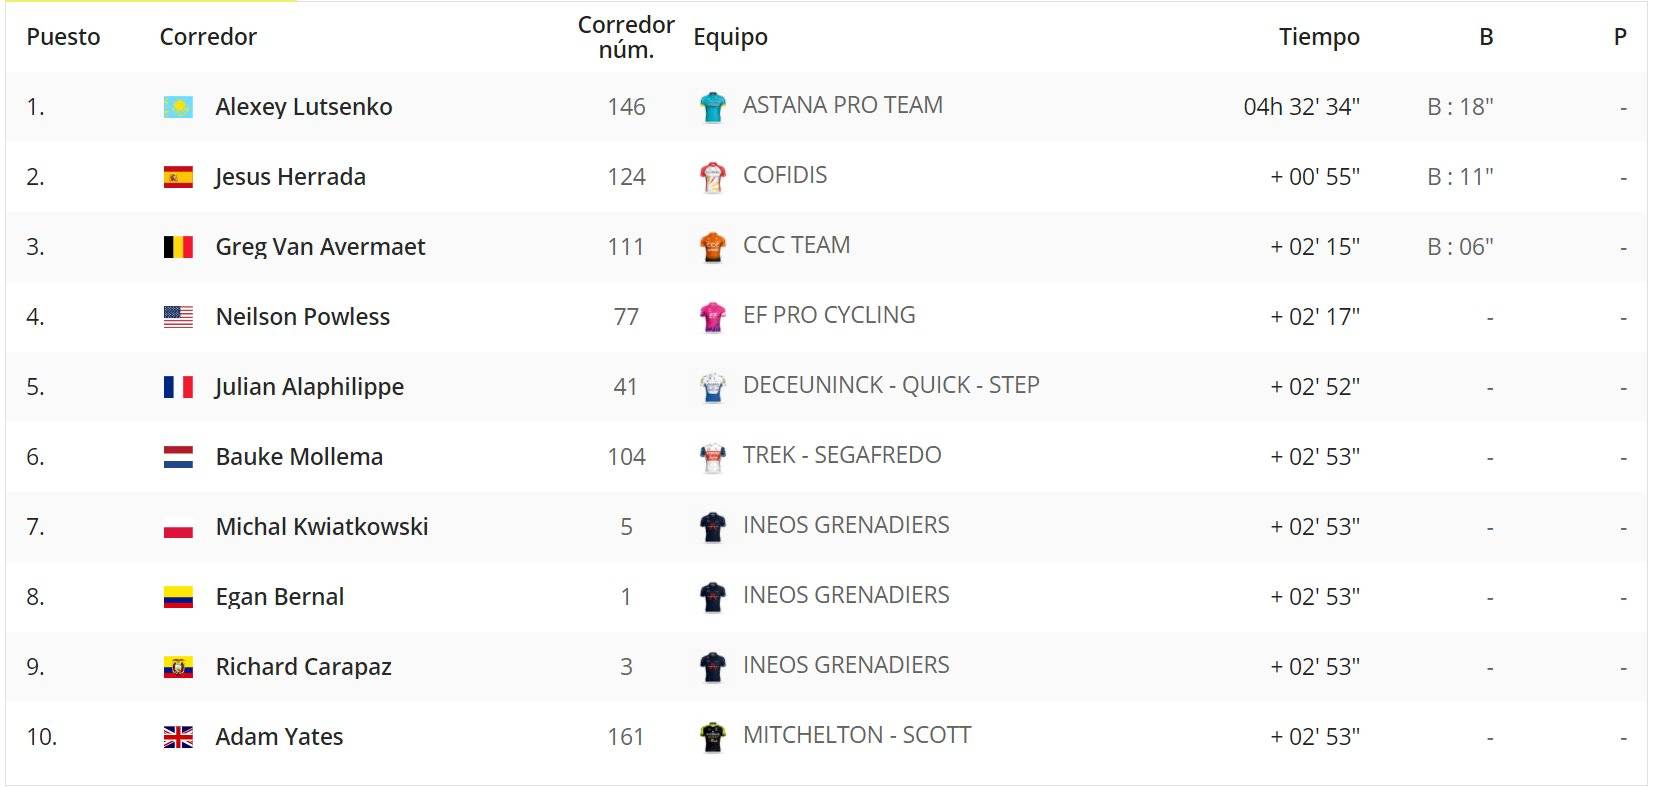This screenshot has height=787, width=1661.
Task: Click the Astana Pro Team jersey icon
Action: (712, 106)
